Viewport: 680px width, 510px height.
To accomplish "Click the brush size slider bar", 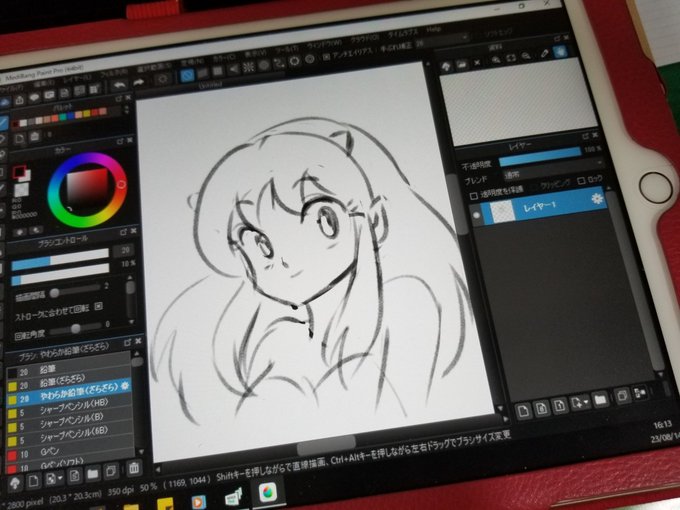I will 60,259.
